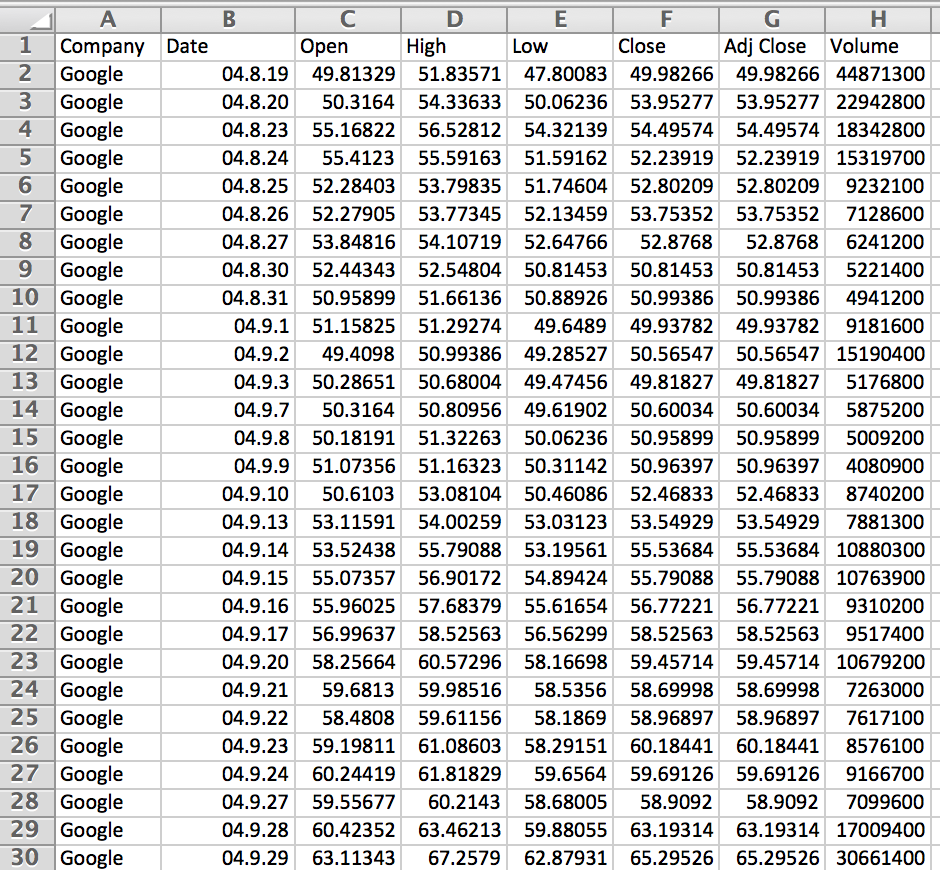Select row 17 header
The height and width of the screenshot is (870, 940).
[x=28, y=494]
